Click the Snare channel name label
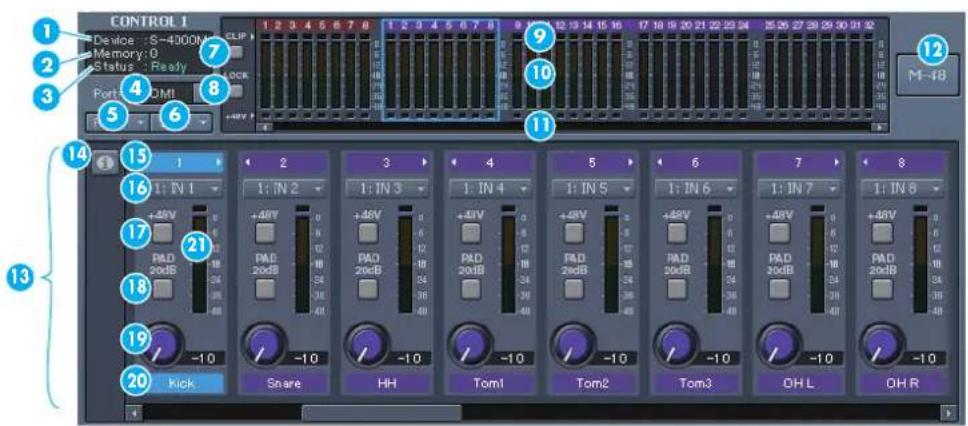968x426 pixels. click(x=284, y=383)
